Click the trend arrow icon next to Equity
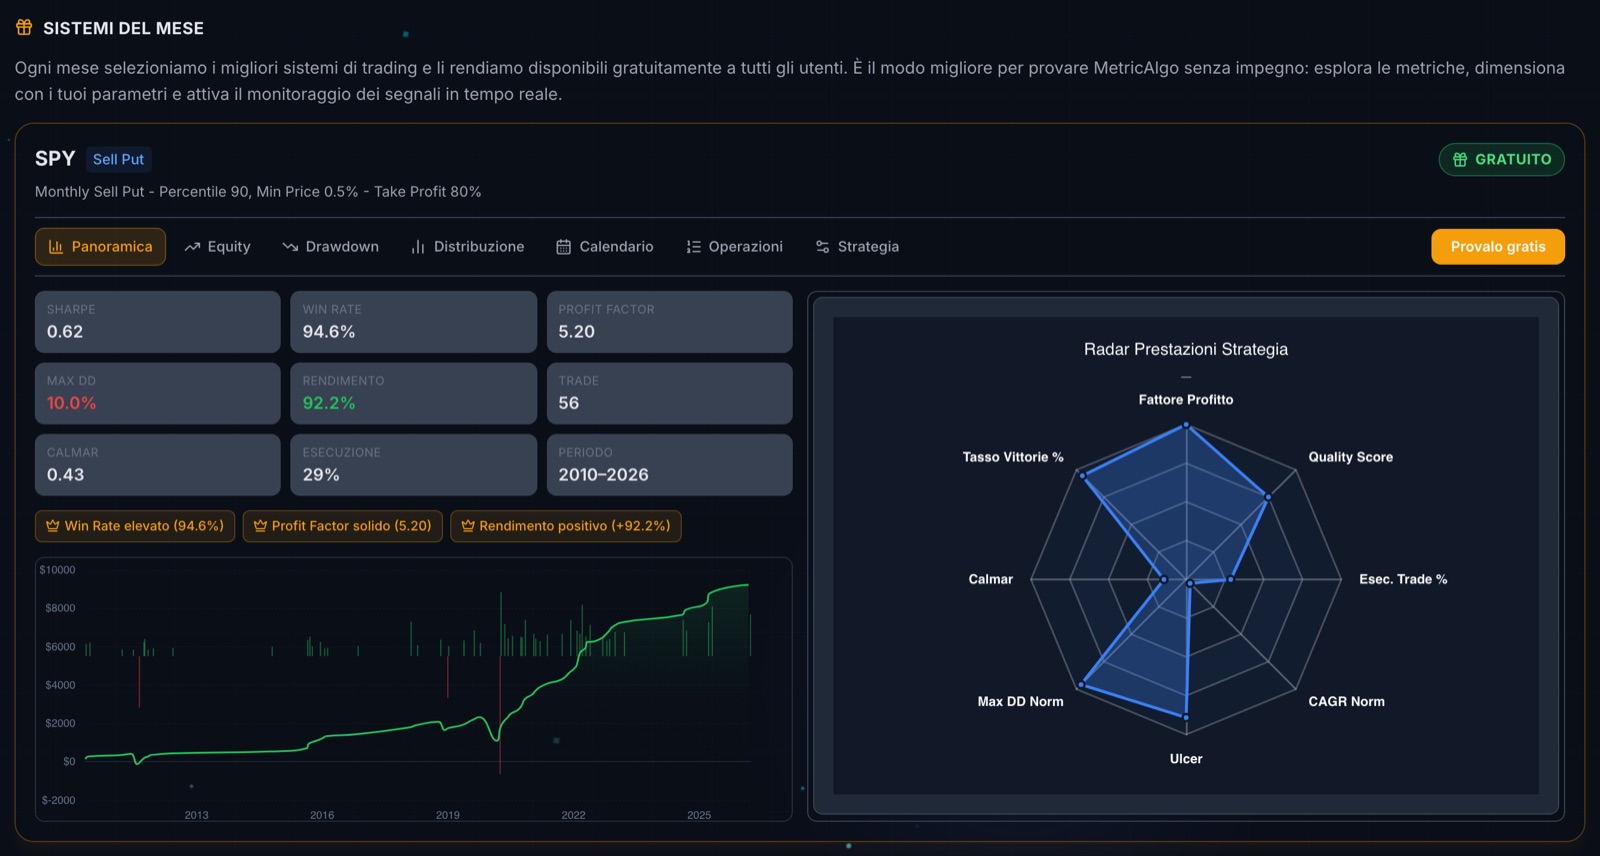Viewport: 1600px width, 856px height. click(193, 247)
